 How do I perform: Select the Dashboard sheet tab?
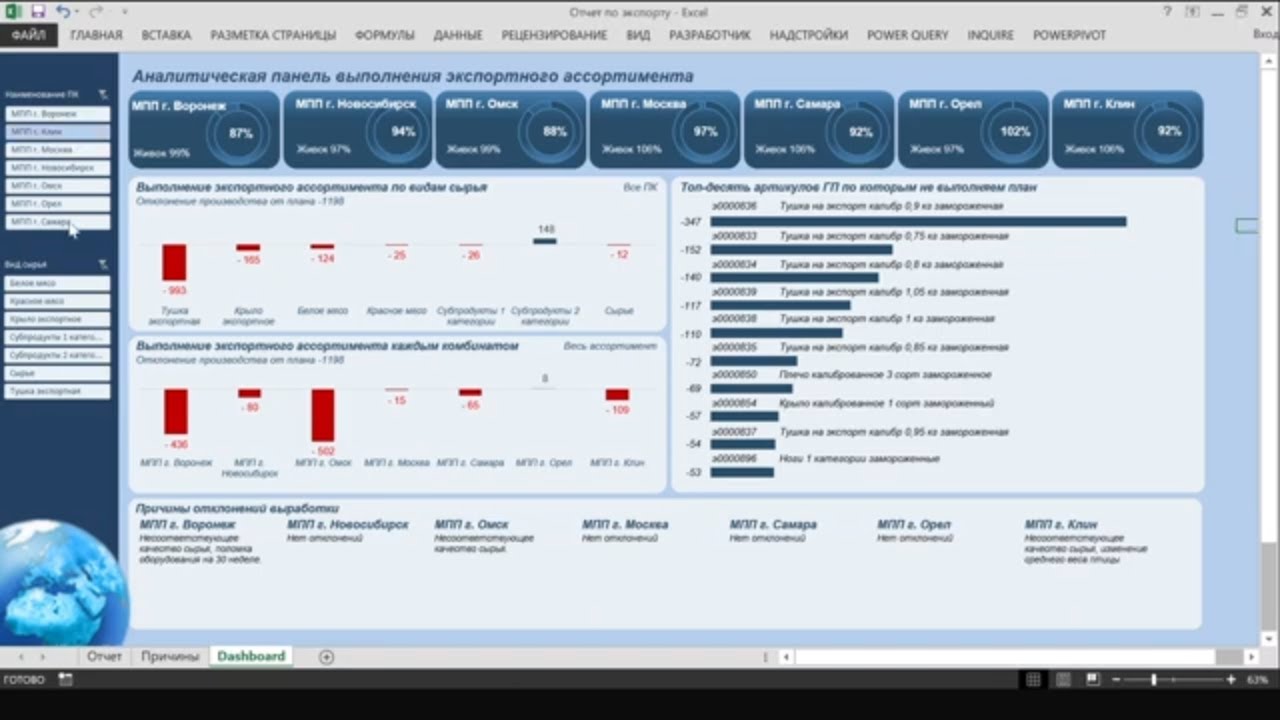pos(251,657)
